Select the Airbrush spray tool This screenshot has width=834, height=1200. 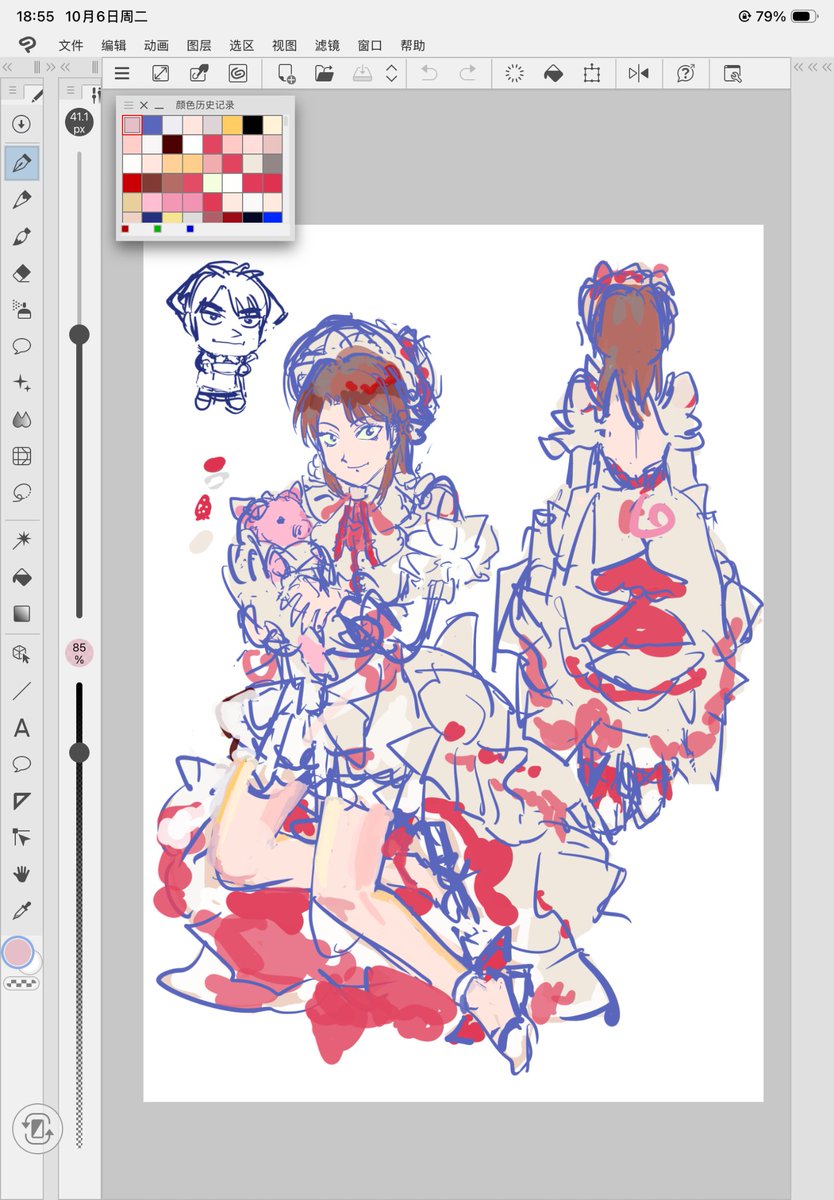click(x=21, y=309)
